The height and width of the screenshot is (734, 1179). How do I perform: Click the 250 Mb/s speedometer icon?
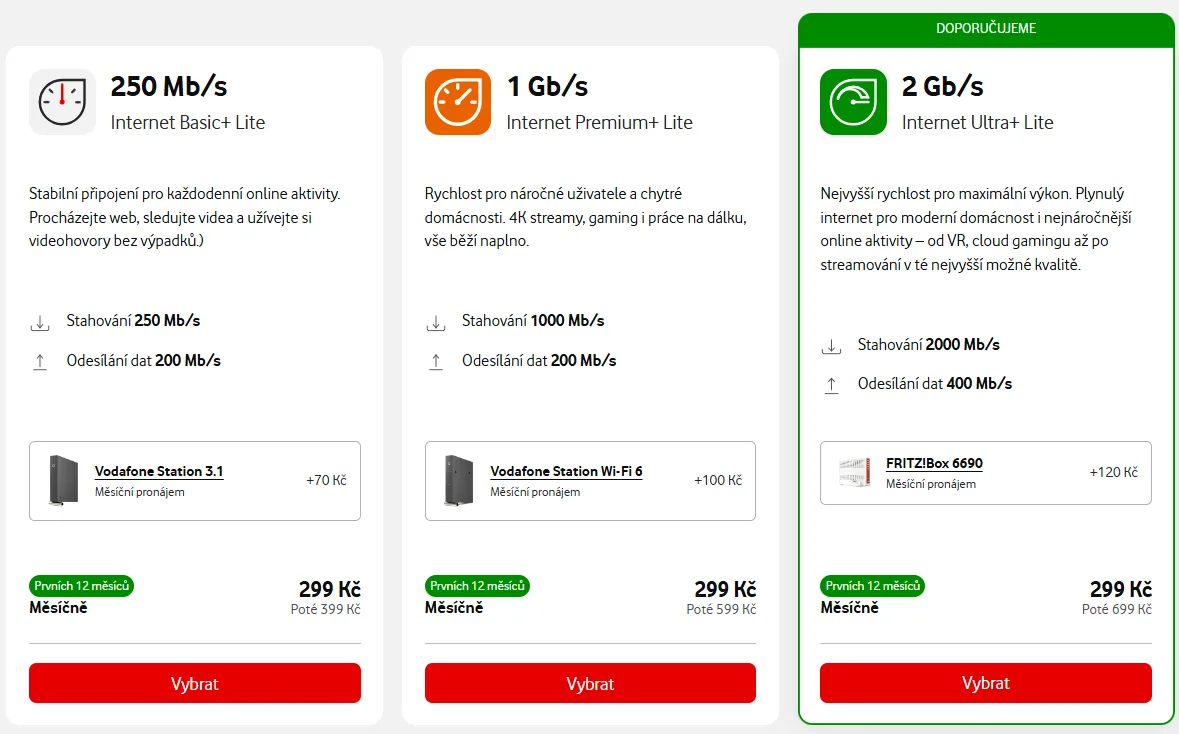[62, 102]
